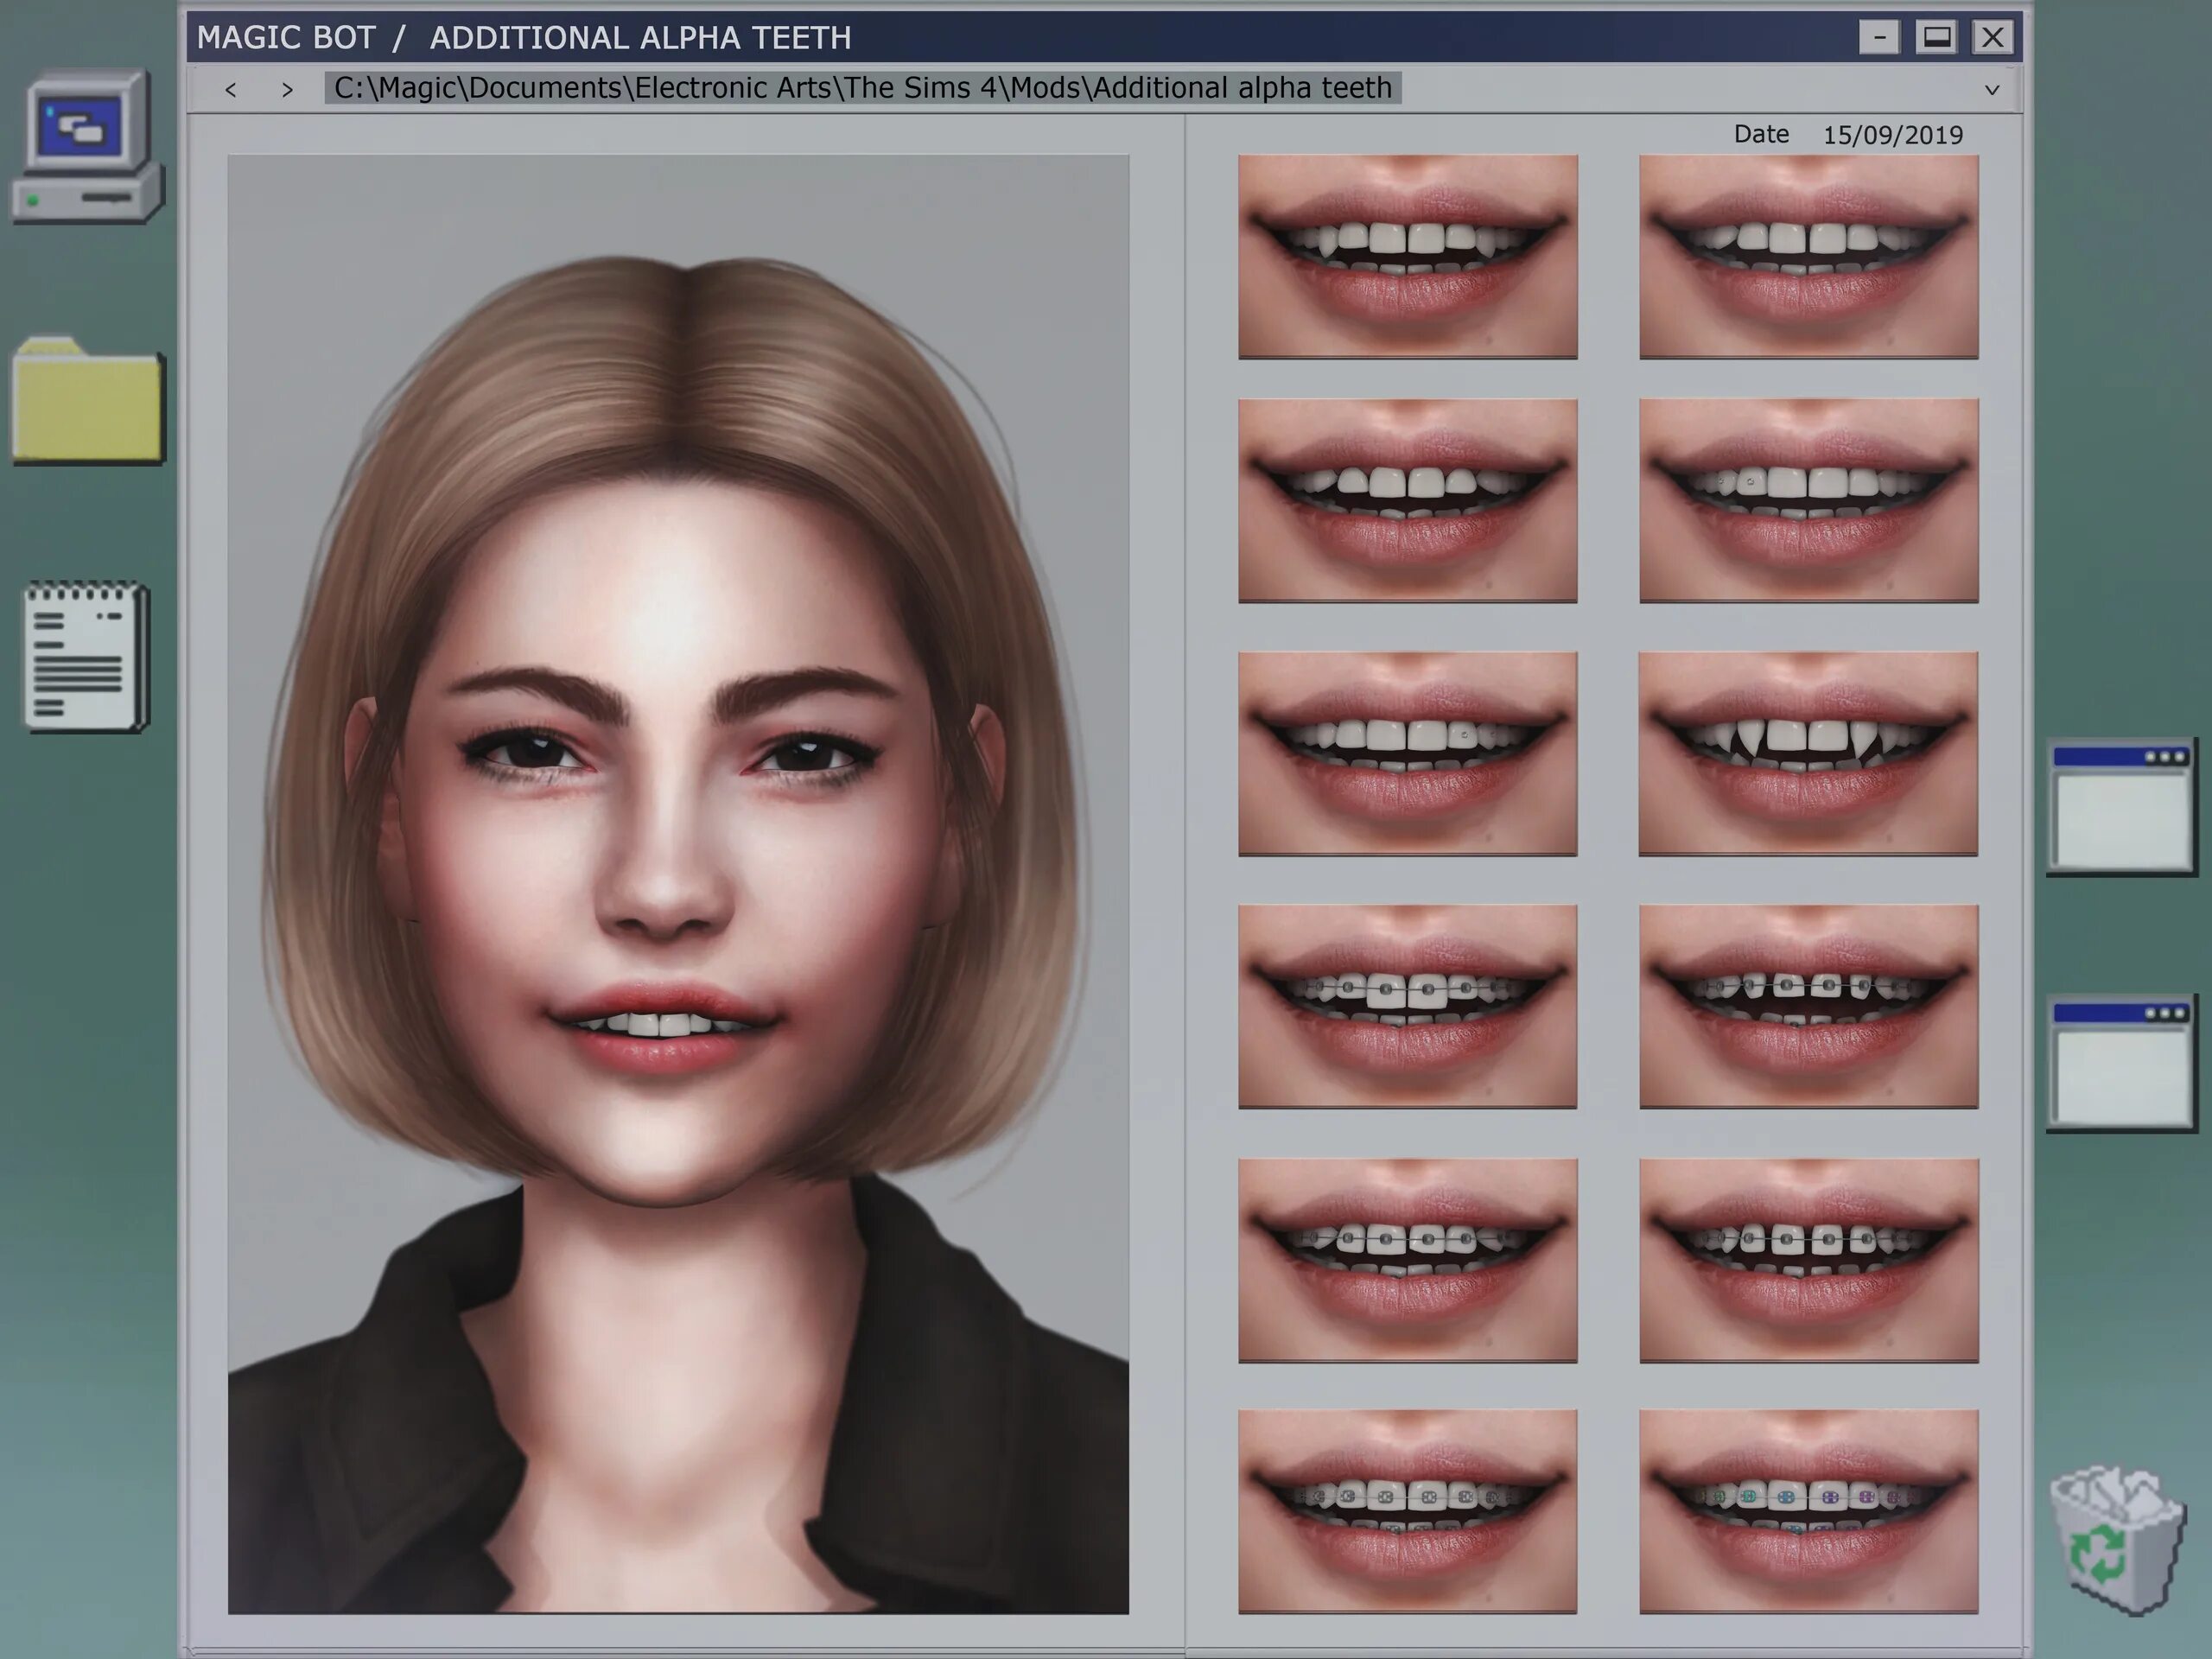Open the retro computer desktop icon

pos(88,147)
